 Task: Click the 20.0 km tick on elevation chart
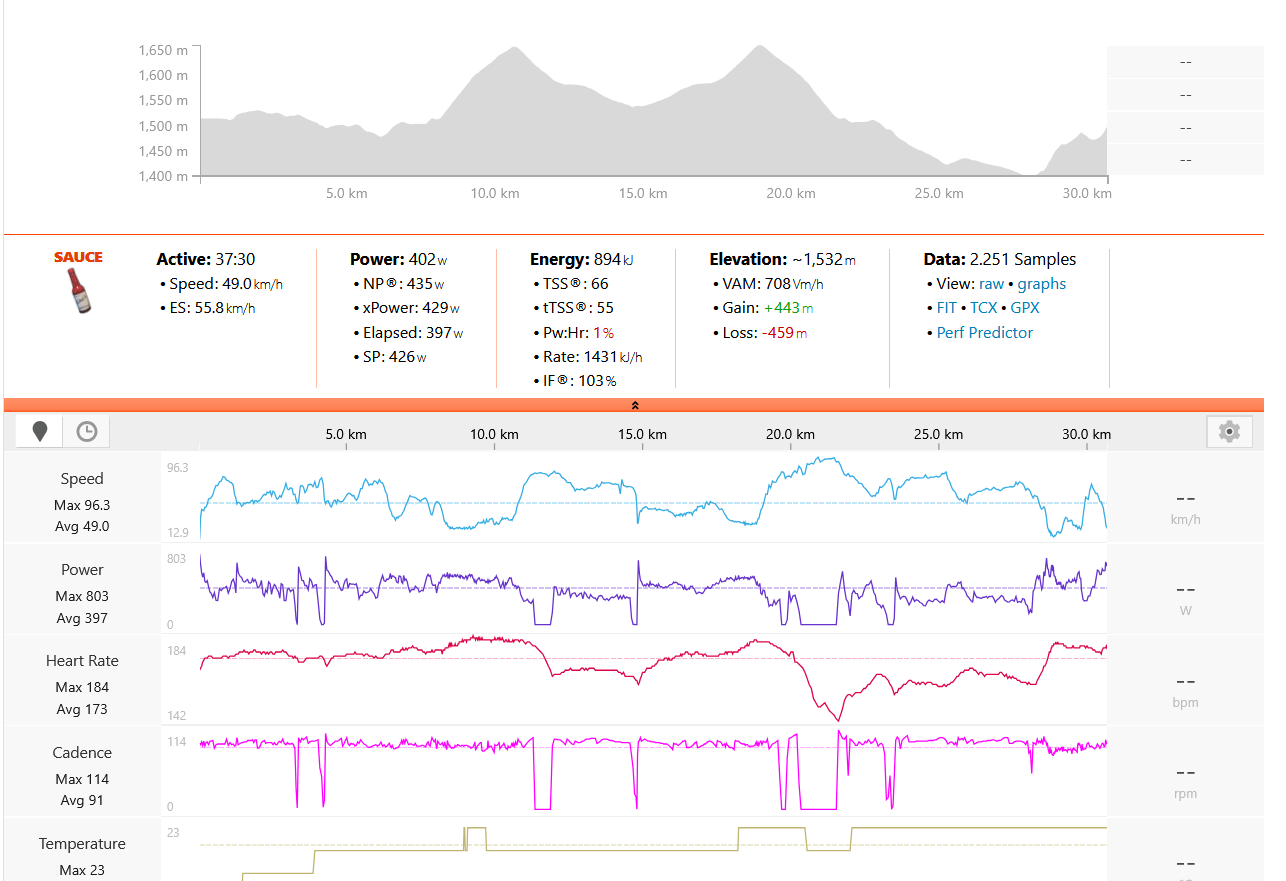coord(791,193)
